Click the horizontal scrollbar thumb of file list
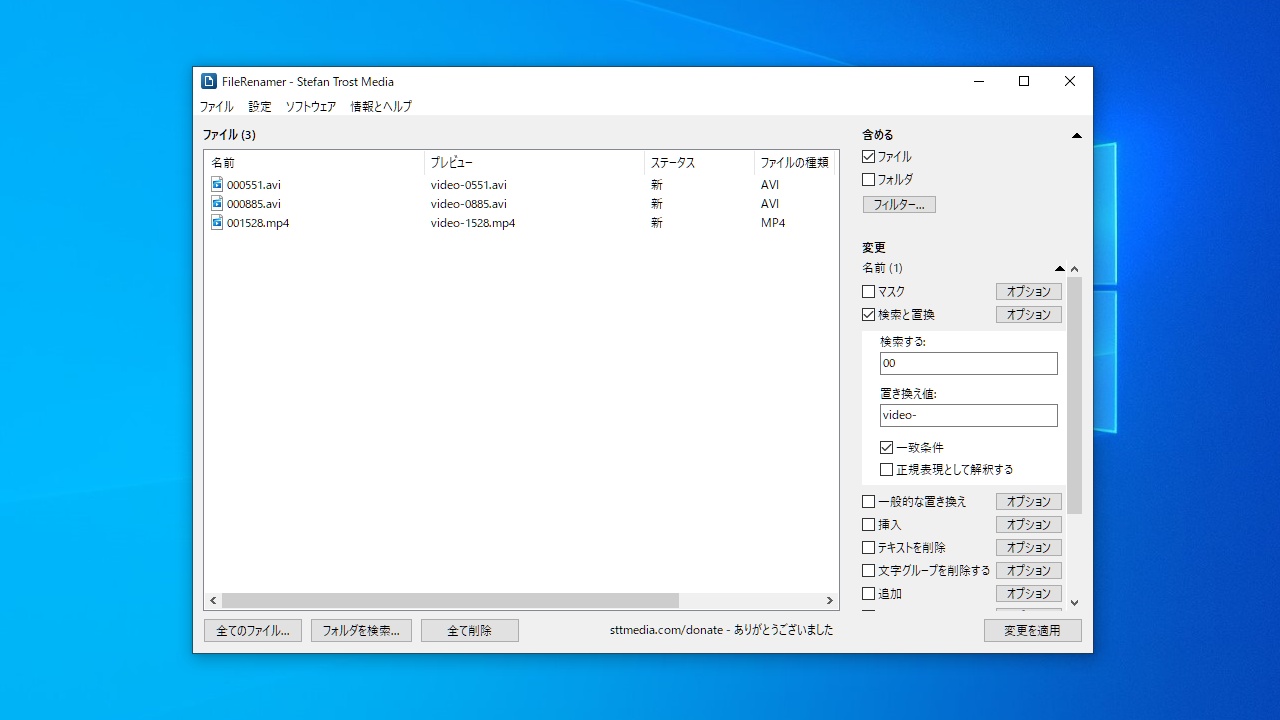Image resolution: width=1280 pixels, height=720 pixels. [450, 601]
